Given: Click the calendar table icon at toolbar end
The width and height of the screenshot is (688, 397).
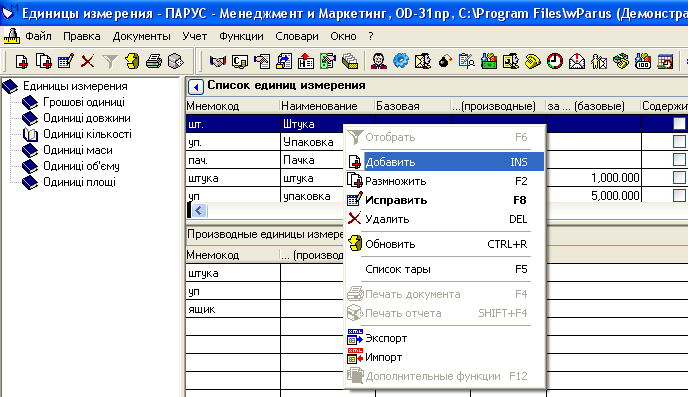Looking at the screenshot, I should click(x=665, y=61).
